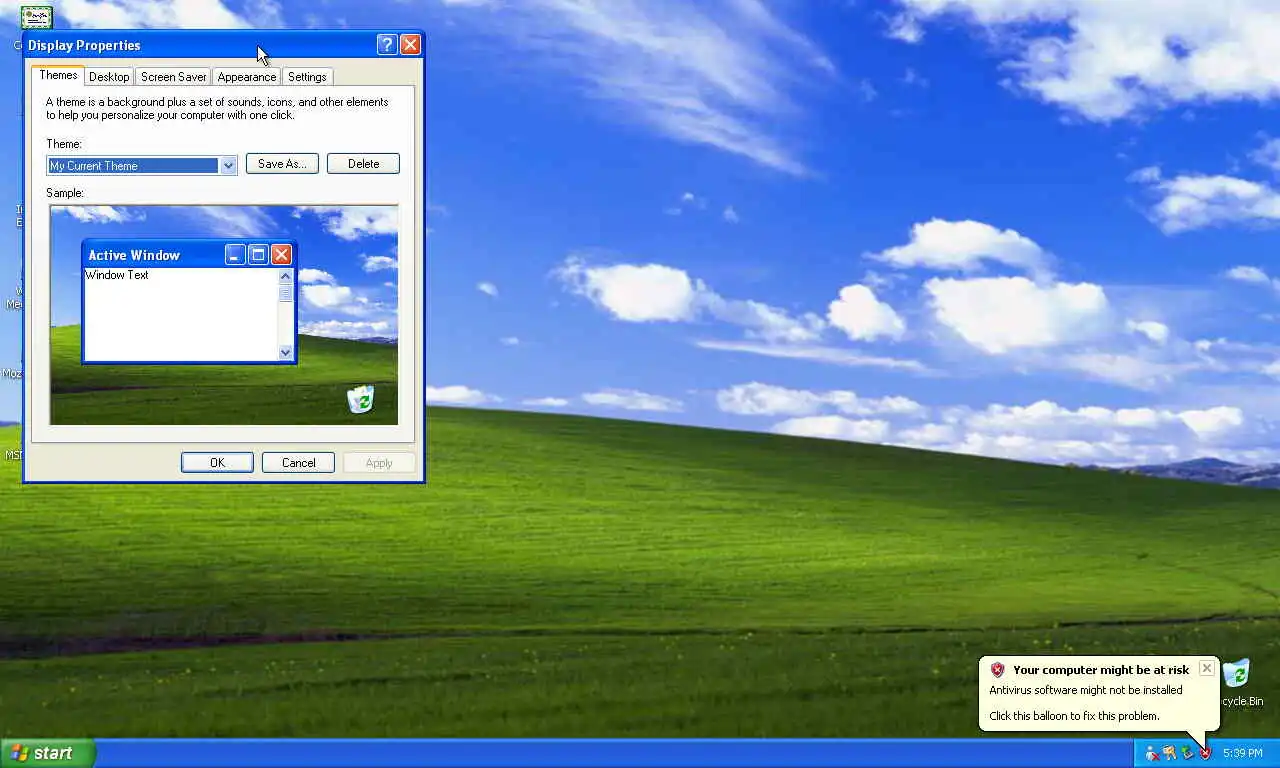
Task: Go to the Settings tab
Action: [x=307, y=77]
